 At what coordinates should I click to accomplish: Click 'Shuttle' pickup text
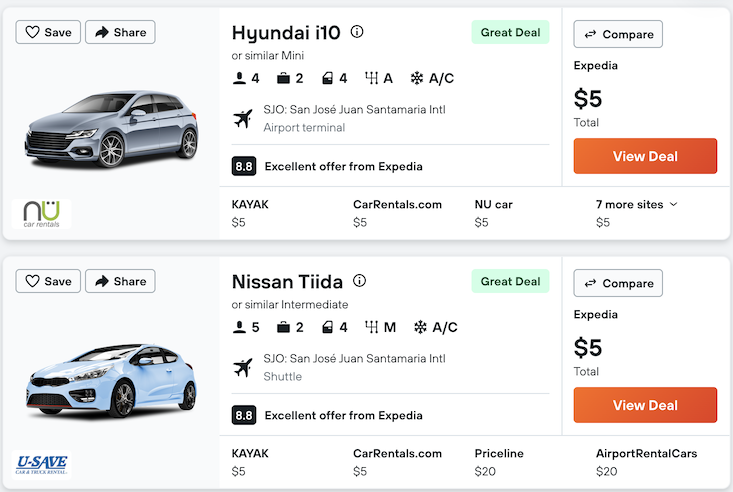point(282,376)
